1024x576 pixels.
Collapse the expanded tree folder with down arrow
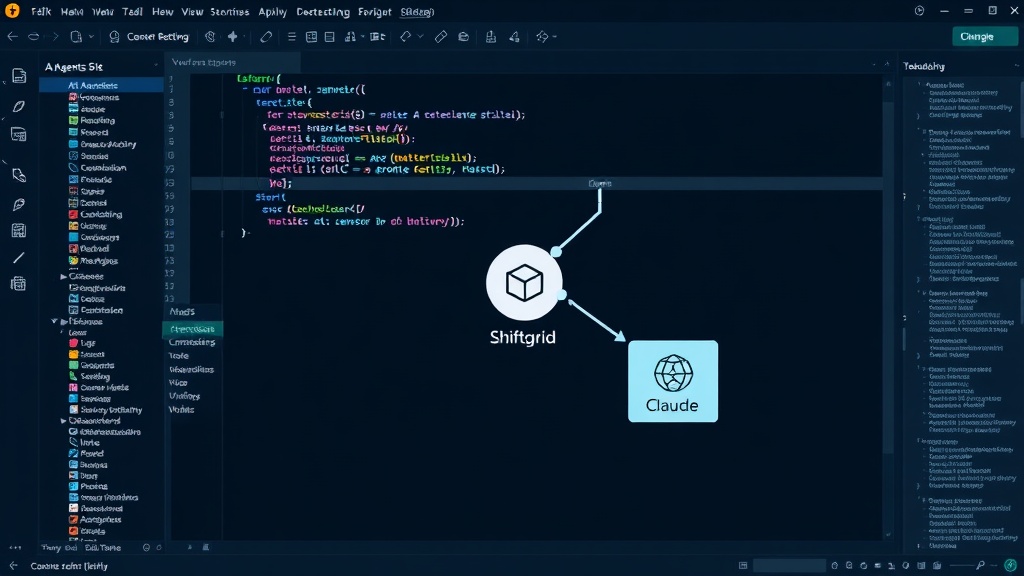(54, 321)
